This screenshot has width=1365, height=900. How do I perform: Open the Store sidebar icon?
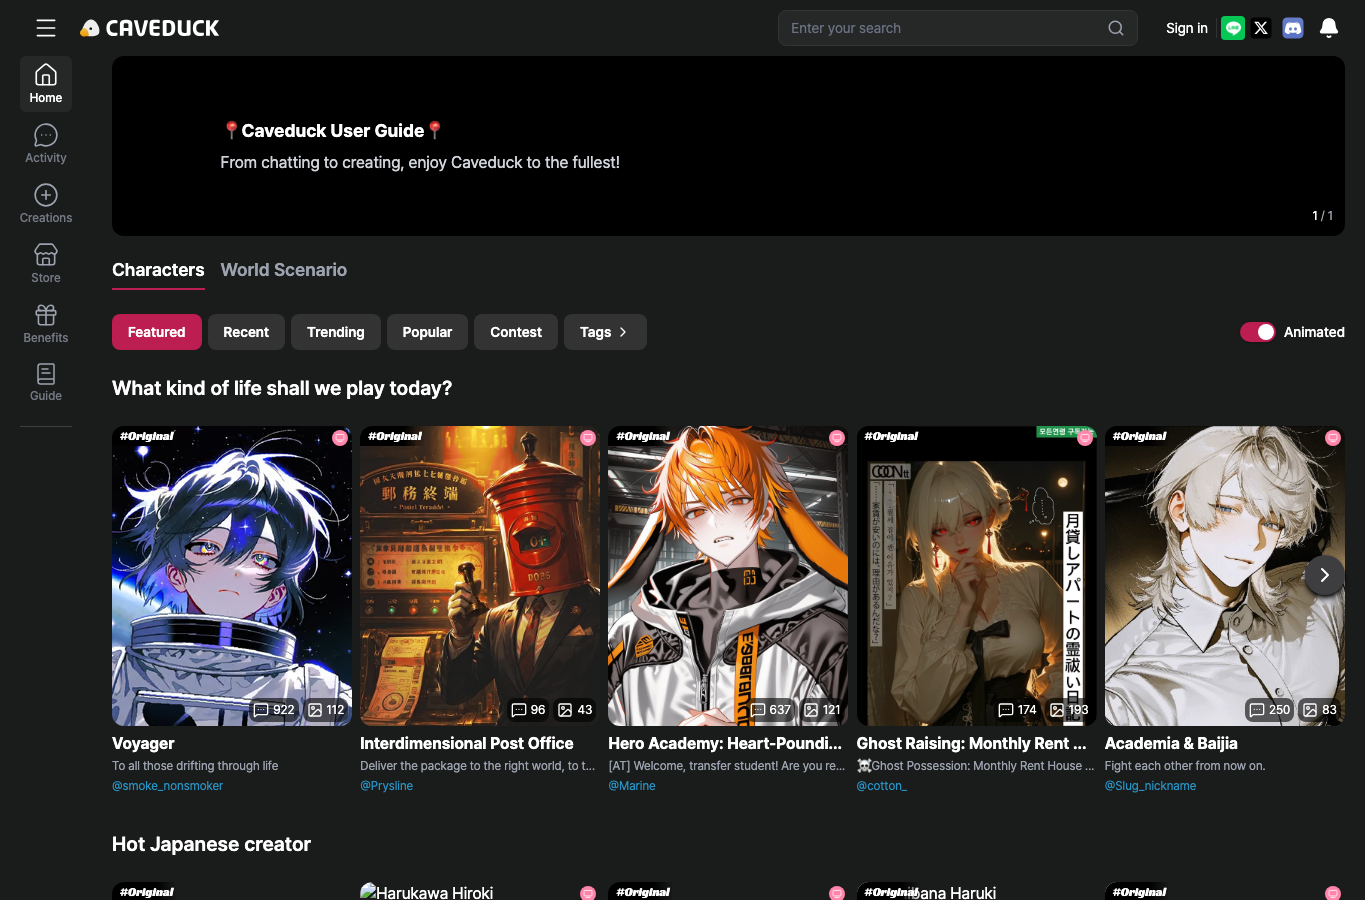[46, 255]
